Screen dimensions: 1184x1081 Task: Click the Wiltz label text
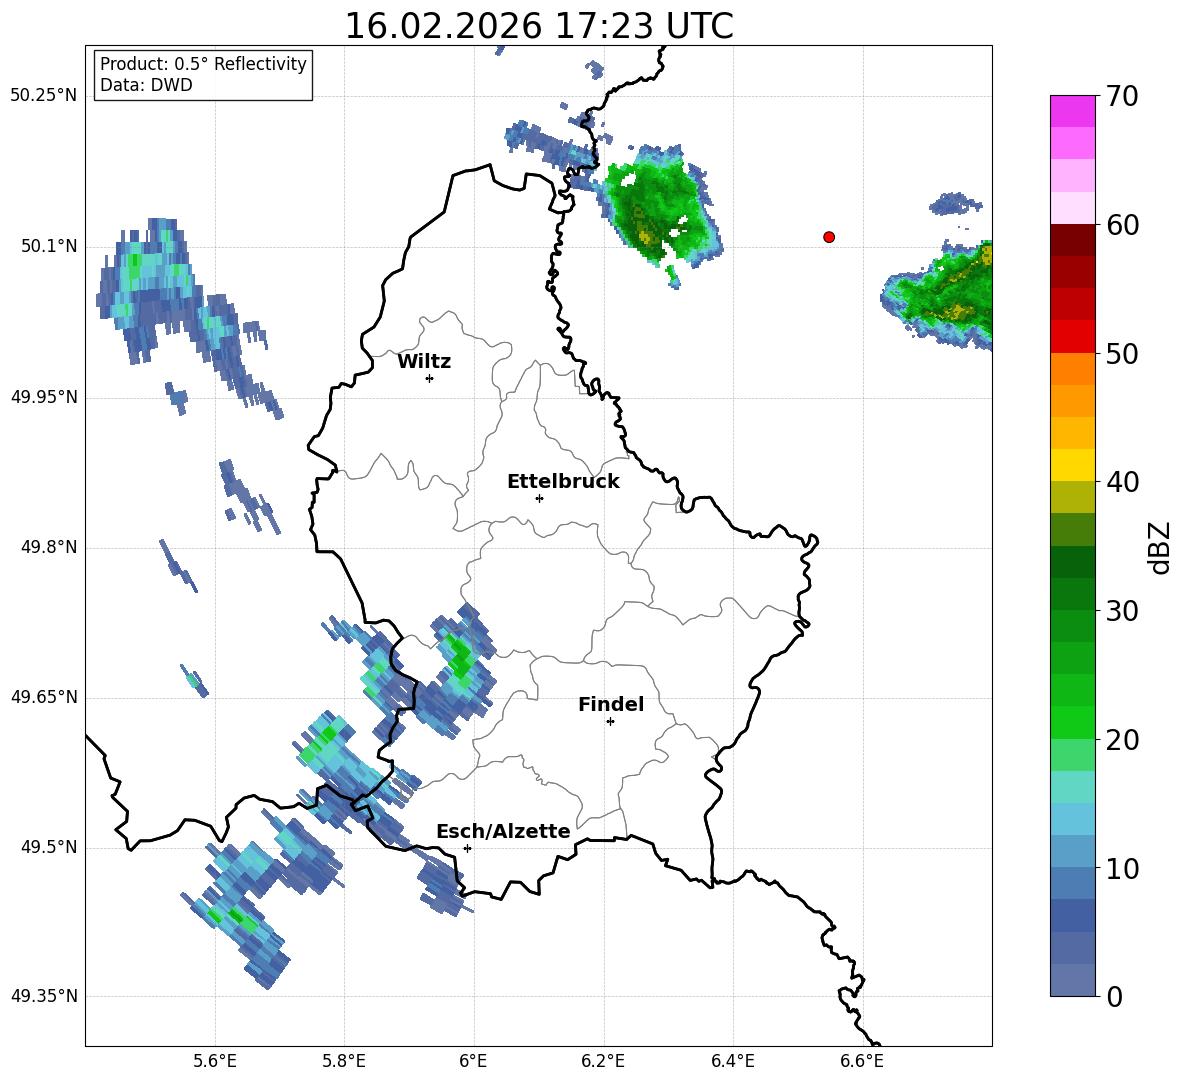pos(424,362)
